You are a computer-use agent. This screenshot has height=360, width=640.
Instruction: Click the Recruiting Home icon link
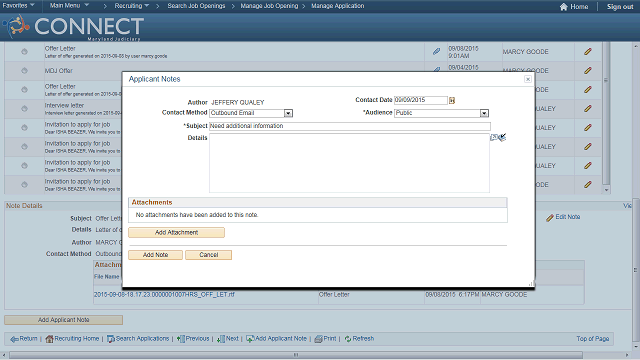click(49, 339)
